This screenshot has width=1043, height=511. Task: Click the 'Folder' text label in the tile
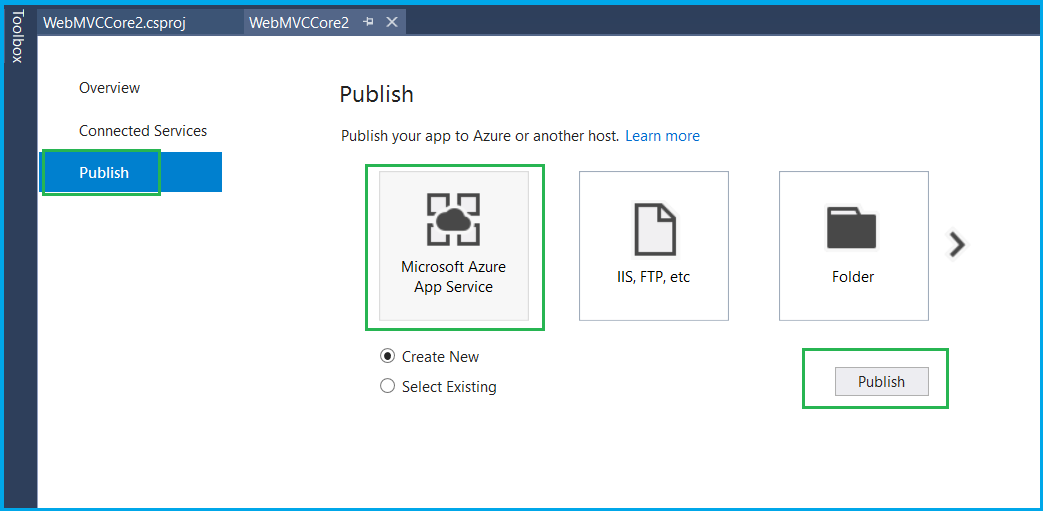point(853,277)
